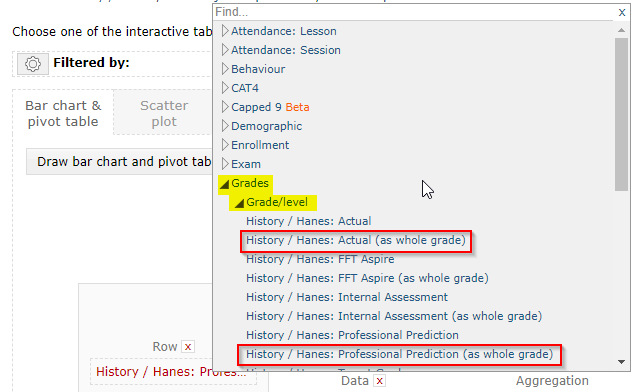631x392 pixels.
Task: Switch to the Scatter plot tab
Action: pos(164,113)
